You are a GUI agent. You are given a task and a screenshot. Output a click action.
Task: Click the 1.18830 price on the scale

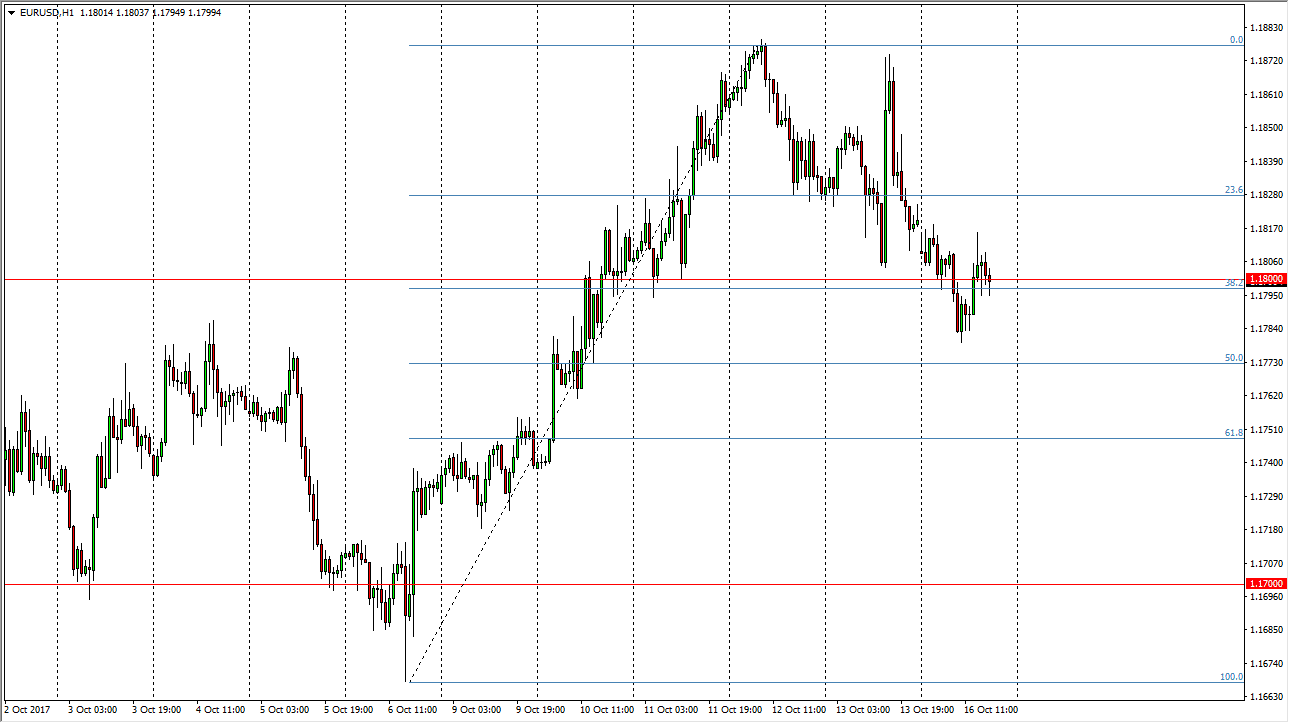click(x=1266, y=28)
